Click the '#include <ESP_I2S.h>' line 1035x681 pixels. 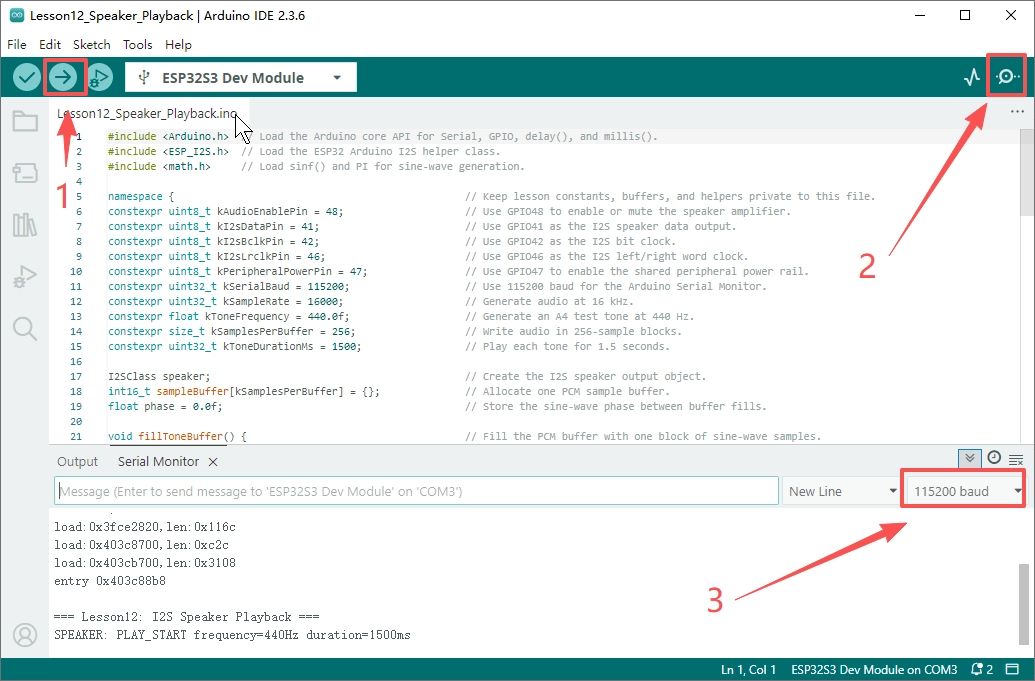click(168, 152)
